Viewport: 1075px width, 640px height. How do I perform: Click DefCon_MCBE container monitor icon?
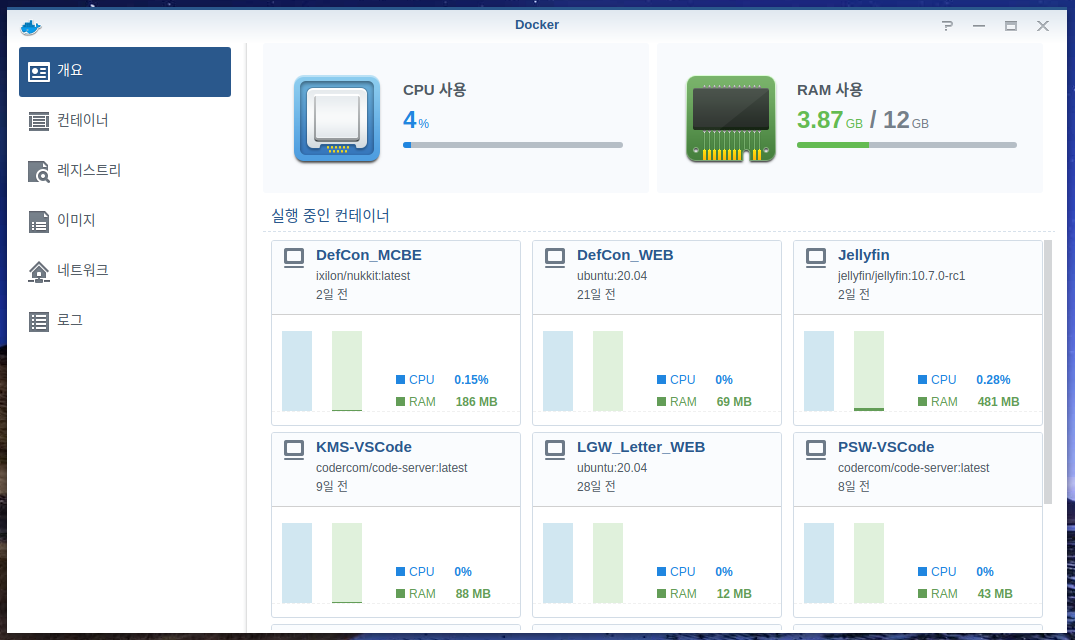tap(294, 258)
